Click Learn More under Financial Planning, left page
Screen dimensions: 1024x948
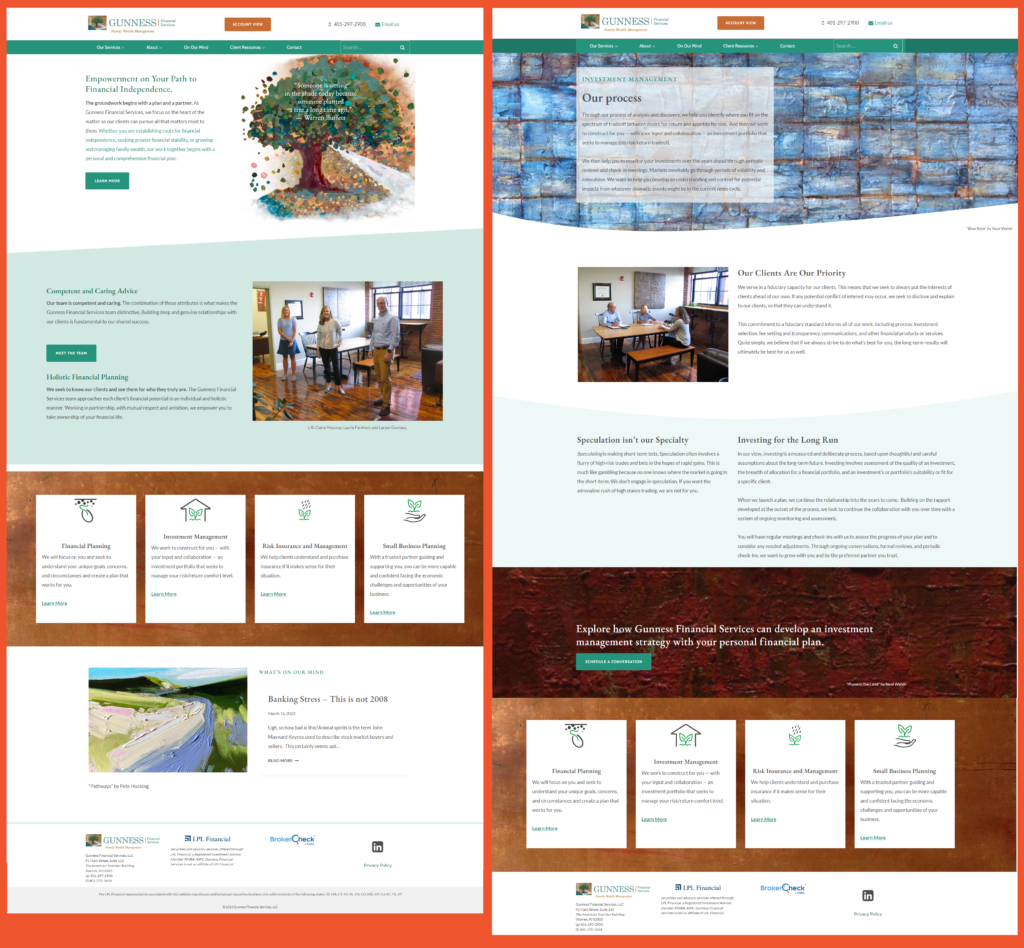tap(54, 603)
